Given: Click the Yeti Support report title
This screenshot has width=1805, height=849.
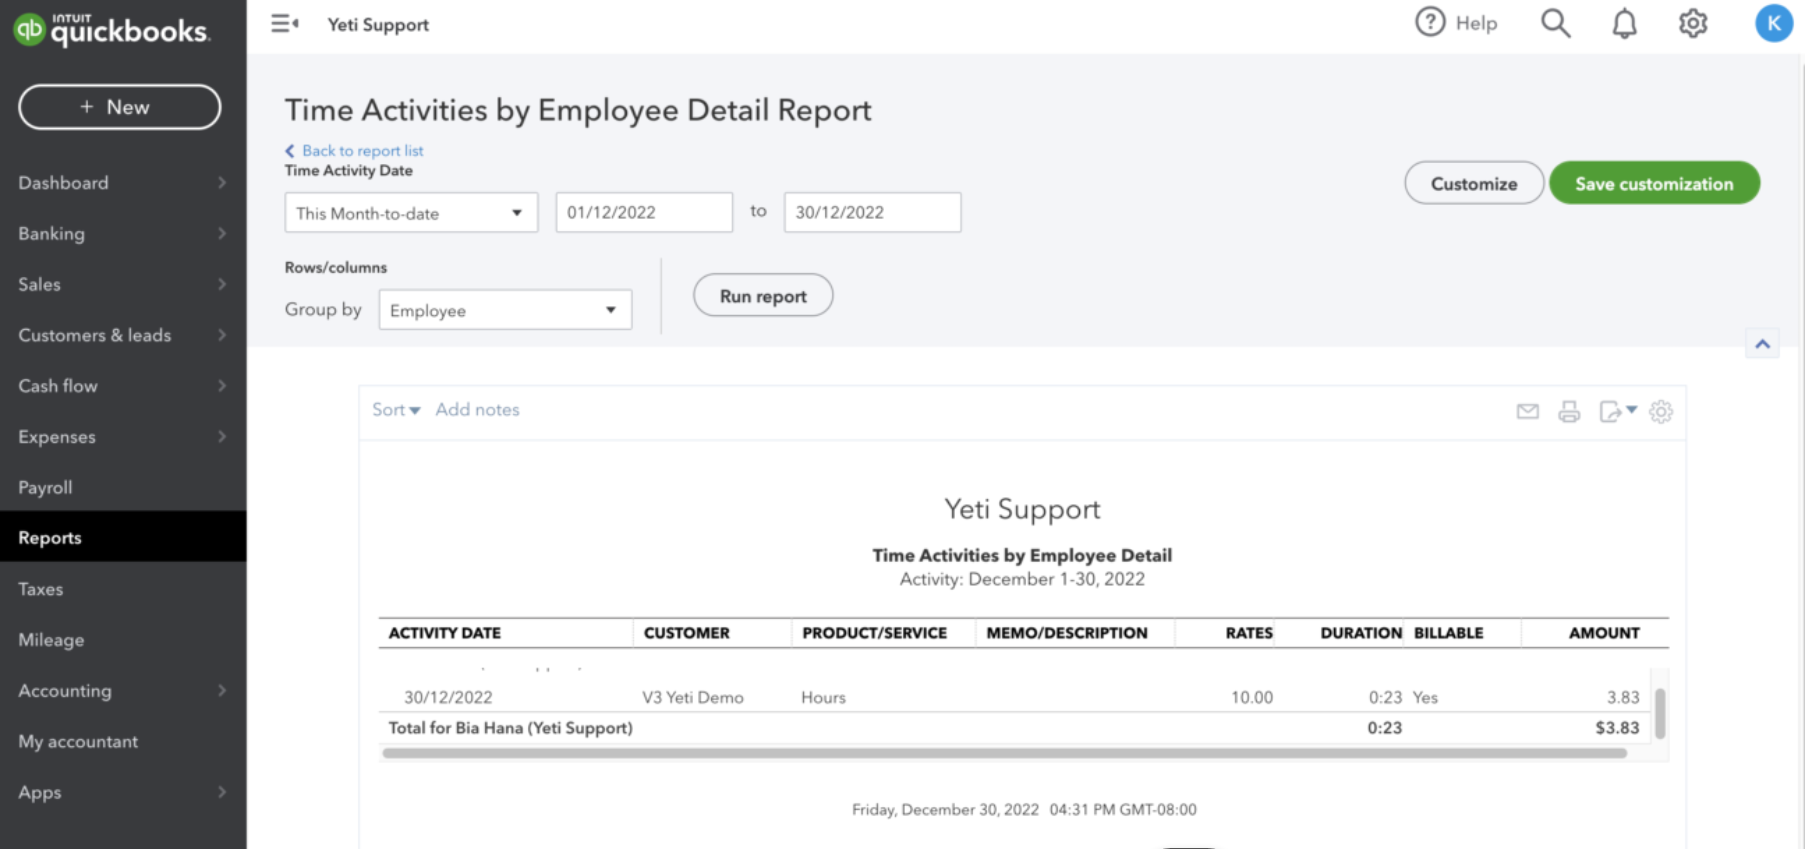Looking at the screenshot, I should tap(1022, 509).
